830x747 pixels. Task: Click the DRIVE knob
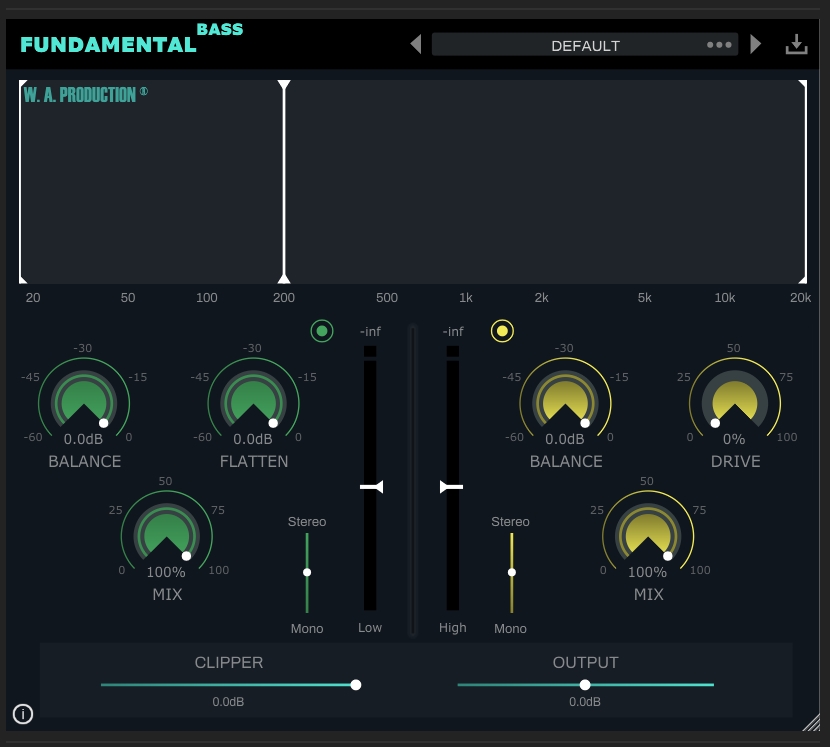click(x=735, y=403)
